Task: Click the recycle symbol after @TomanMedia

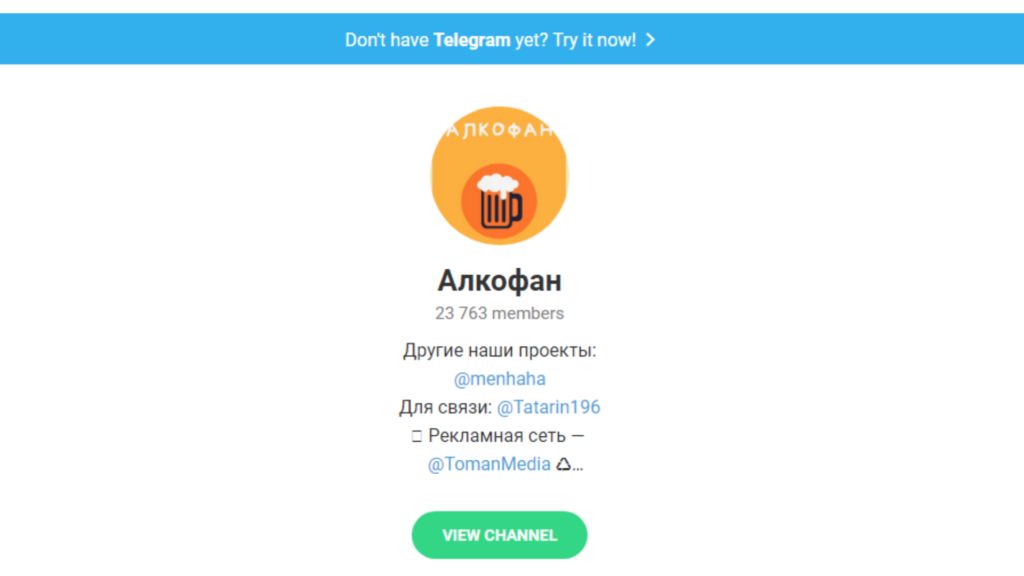Action: 563,464
